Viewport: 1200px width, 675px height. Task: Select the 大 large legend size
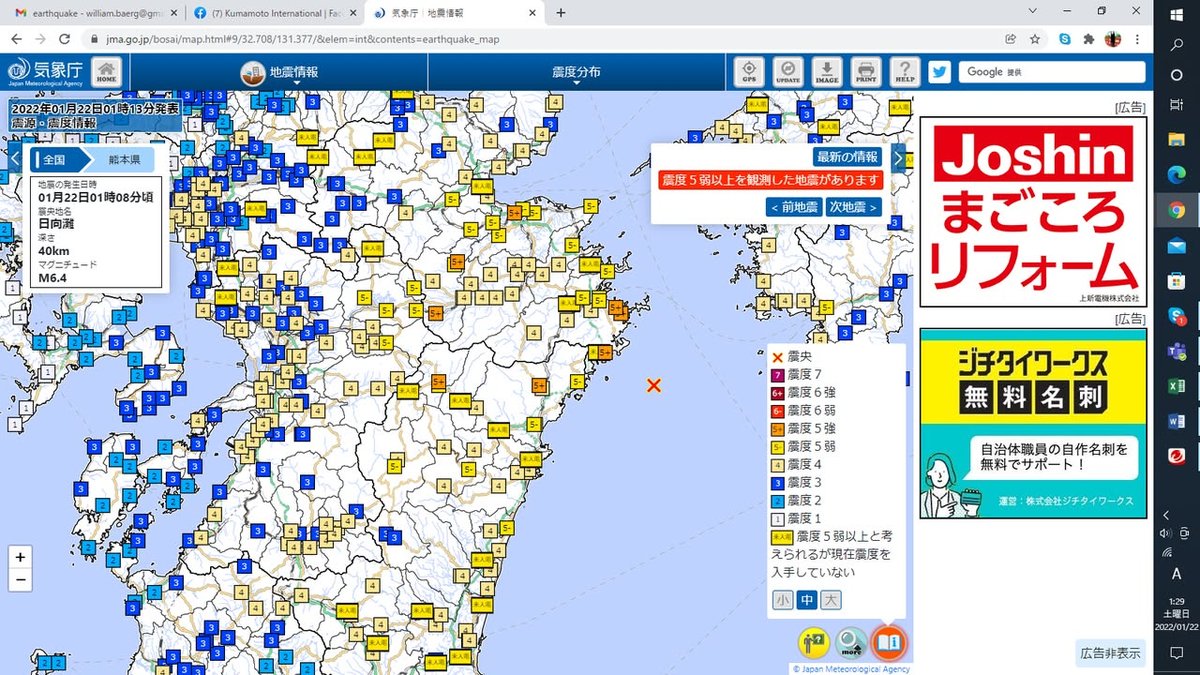pyautogui.click(x=831, y=600)
